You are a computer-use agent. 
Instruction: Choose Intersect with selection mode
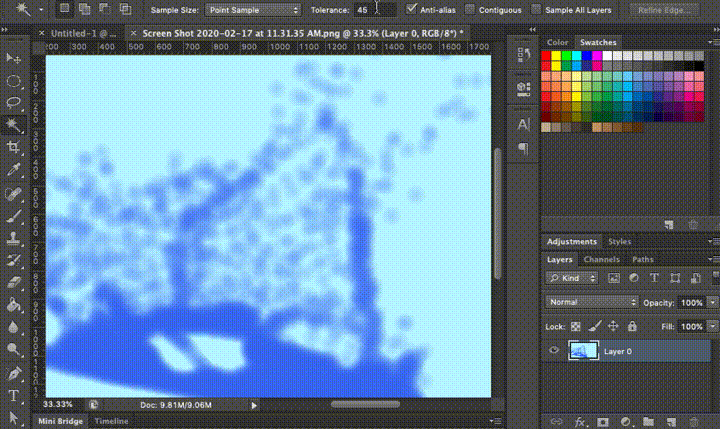125,9
